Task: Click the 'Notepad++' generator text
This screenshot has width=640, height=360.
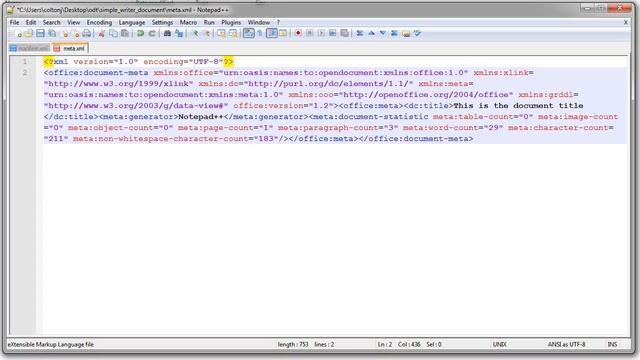Action: [x=201, y=117]
